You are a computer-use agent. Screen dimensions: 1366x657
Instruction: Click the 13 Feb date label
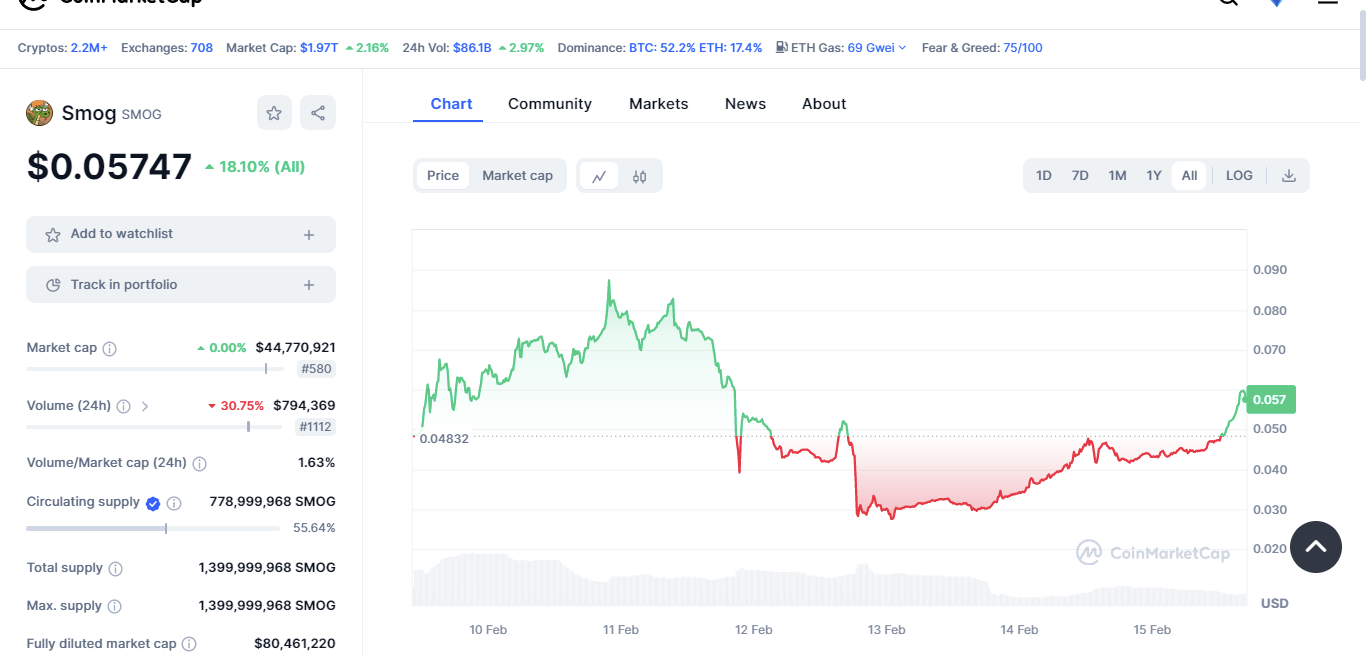[887, 630]
